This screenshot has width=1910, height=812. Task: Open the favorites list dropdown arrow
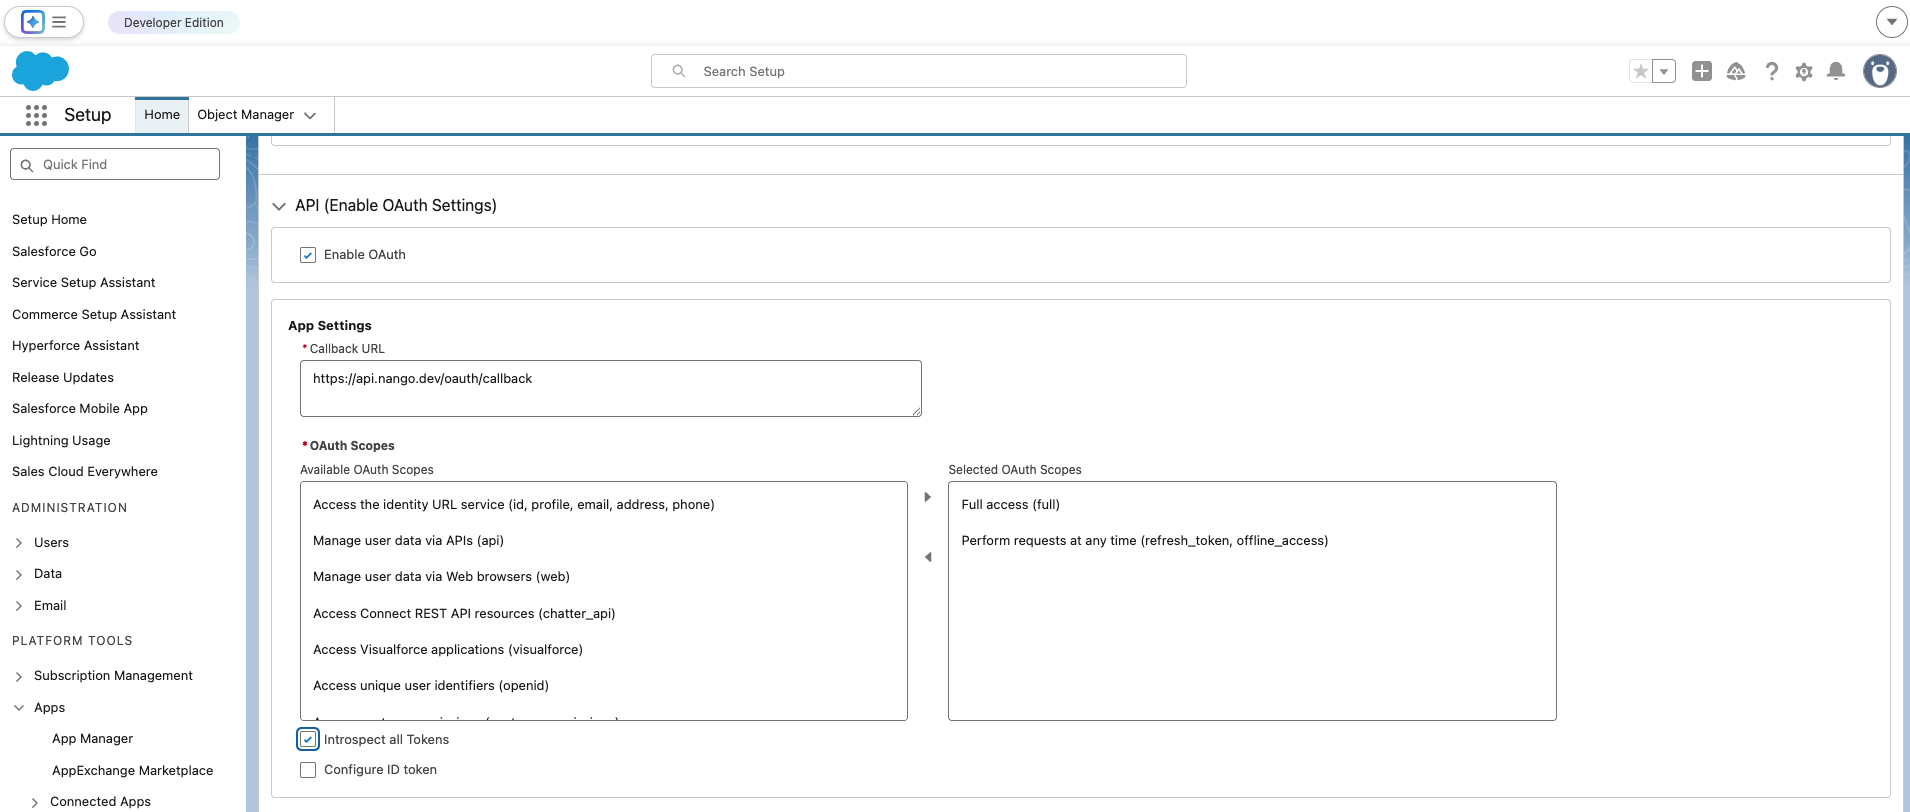(1664, 71)
